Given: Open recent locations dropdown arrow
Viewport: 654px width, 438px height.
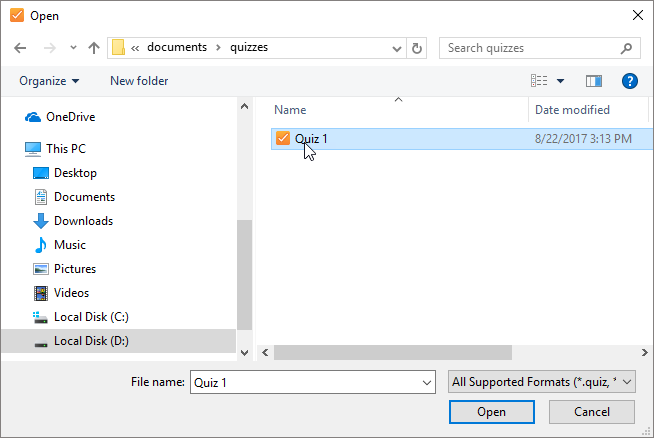Looking at the screenshot, I should coord(73,48).
